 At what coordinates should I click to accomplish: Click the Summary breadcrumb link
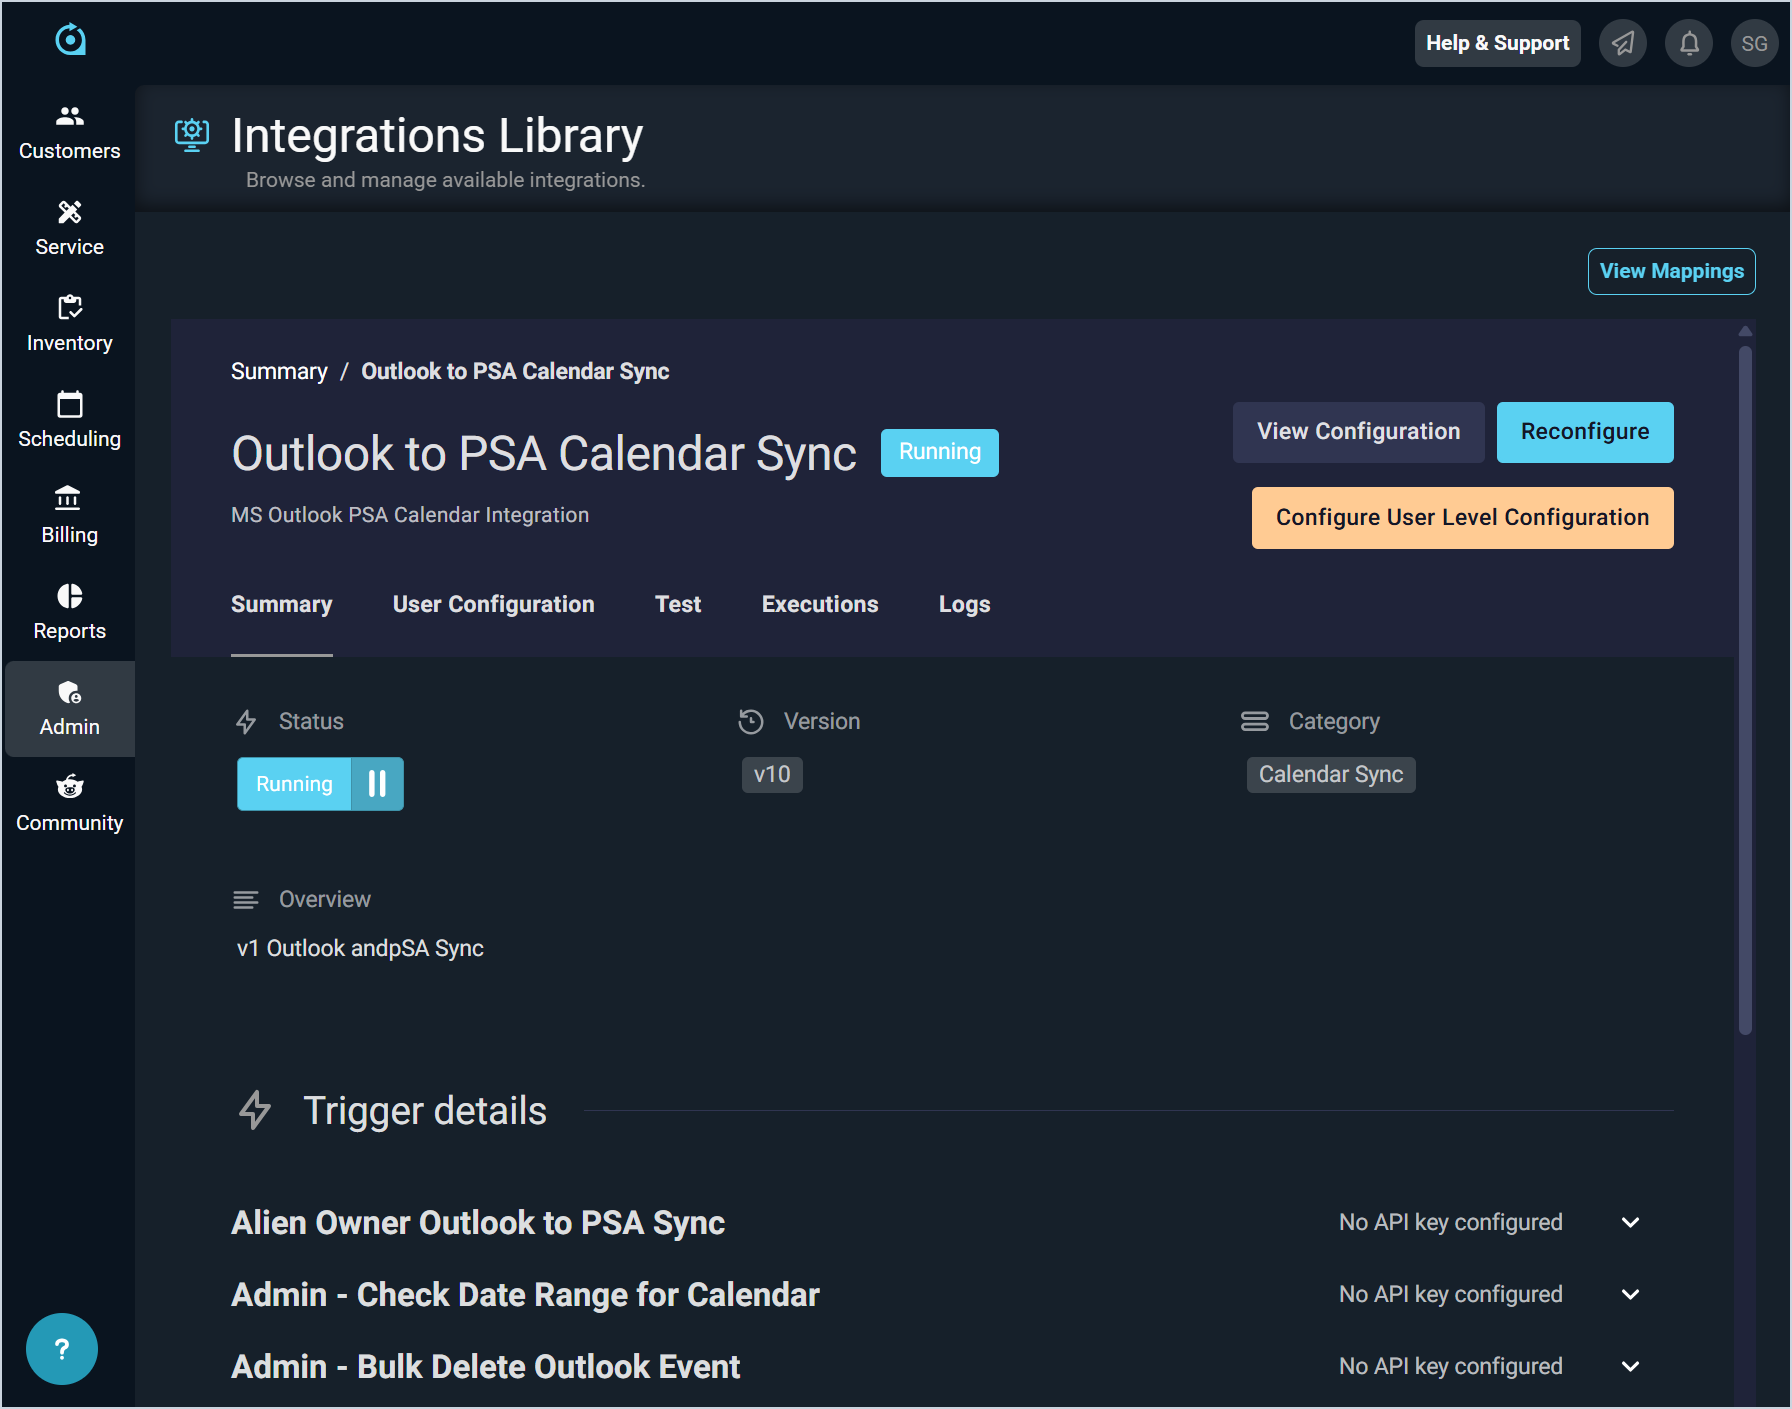click(x=279, y=372)
